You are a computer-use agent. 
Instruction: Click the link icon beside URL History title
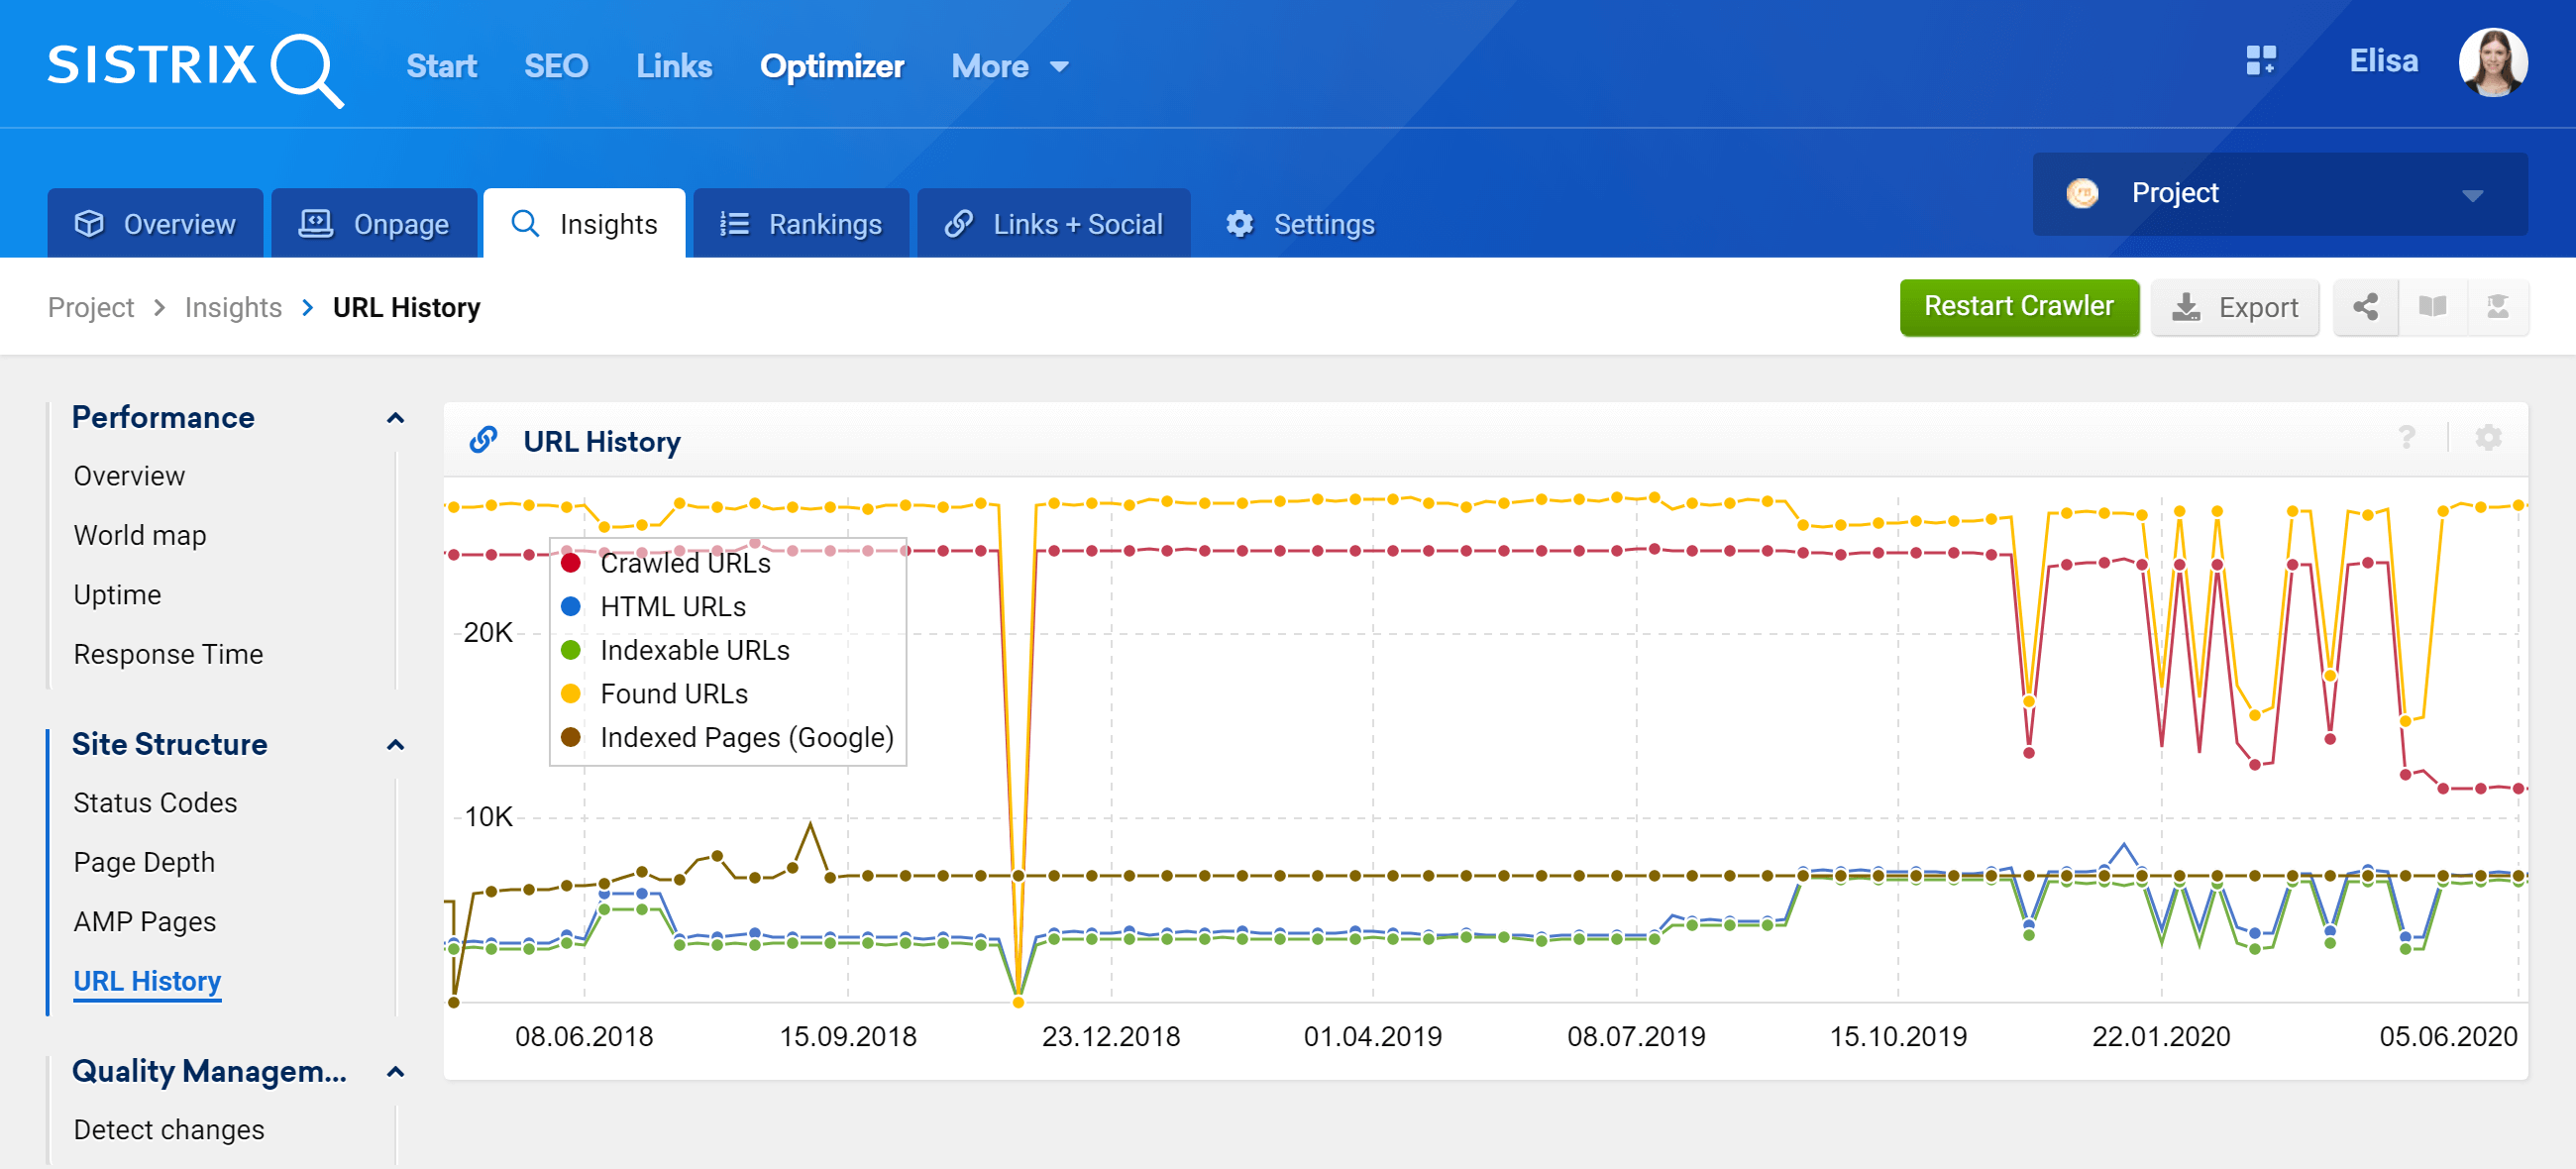pos(484,438)
